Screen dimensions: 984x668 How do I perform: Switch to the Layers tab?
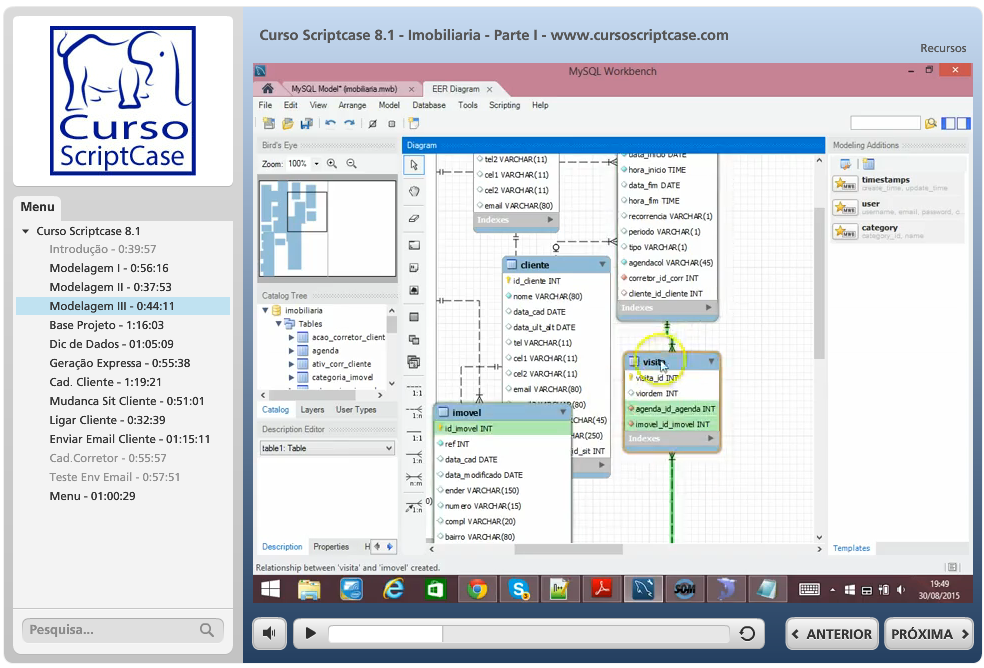pyautogui.click(x=312, y=409)
